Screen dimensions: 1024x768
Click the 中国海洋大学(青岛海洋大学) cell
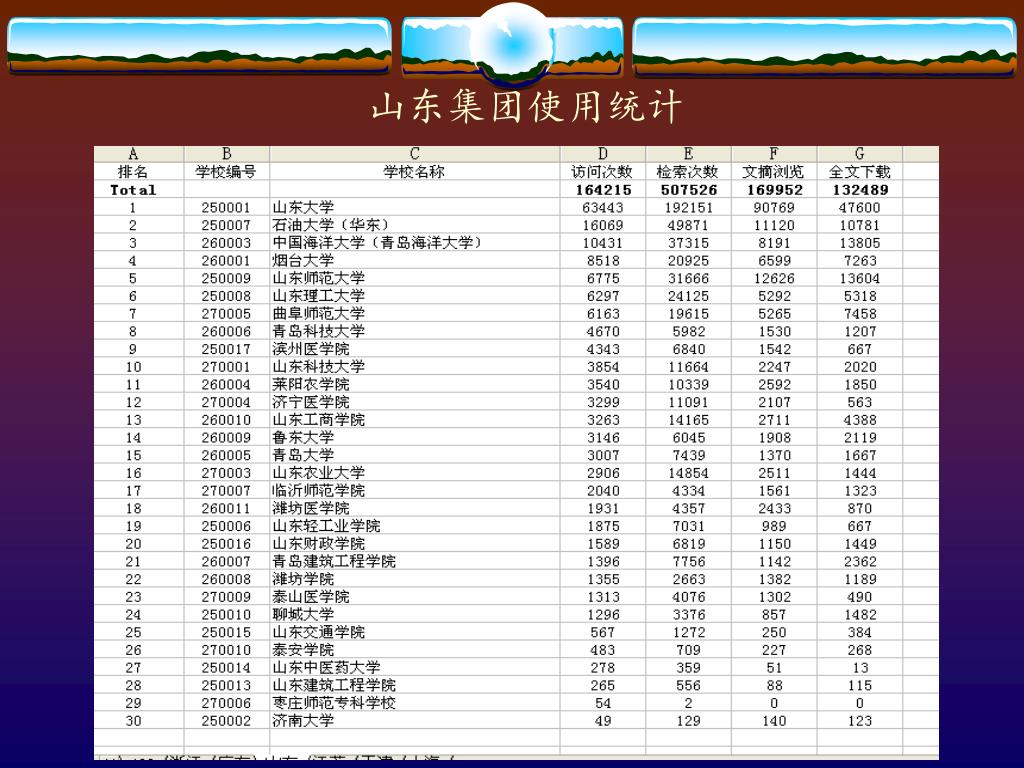pyautogui.click(x=415, y=243)
